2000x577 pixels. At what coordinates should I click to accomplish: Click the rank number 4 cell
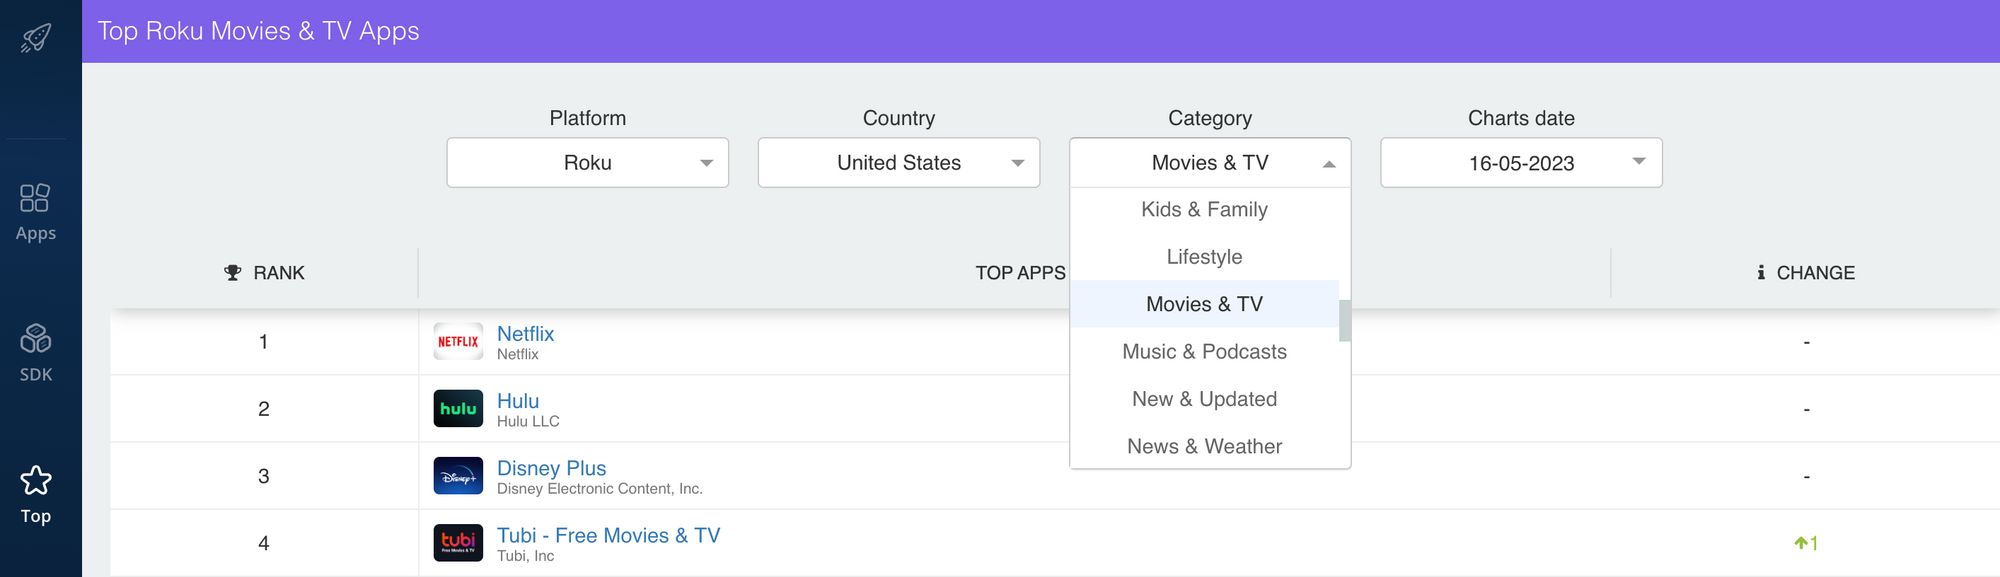(264, 543)
